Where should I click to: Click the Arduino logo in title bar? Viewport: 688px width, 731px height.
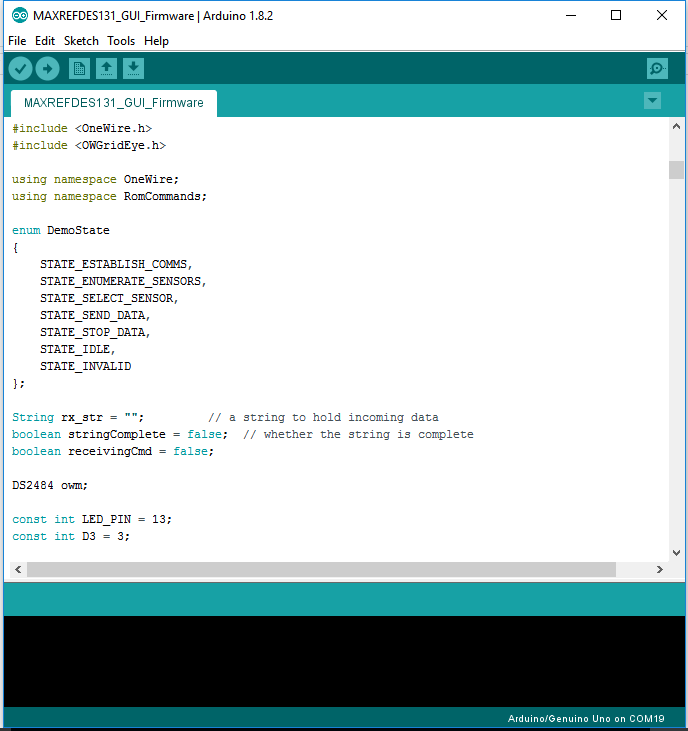point(19,16)
